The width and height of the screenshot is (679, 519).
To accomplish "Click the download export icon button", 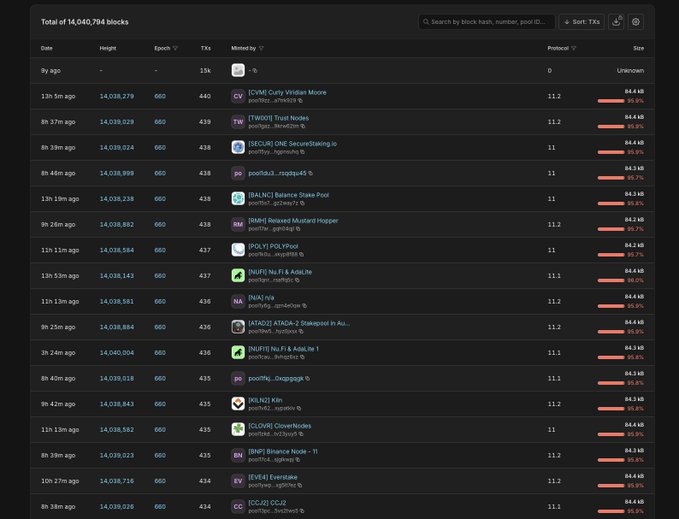I will tap(616, 22).
